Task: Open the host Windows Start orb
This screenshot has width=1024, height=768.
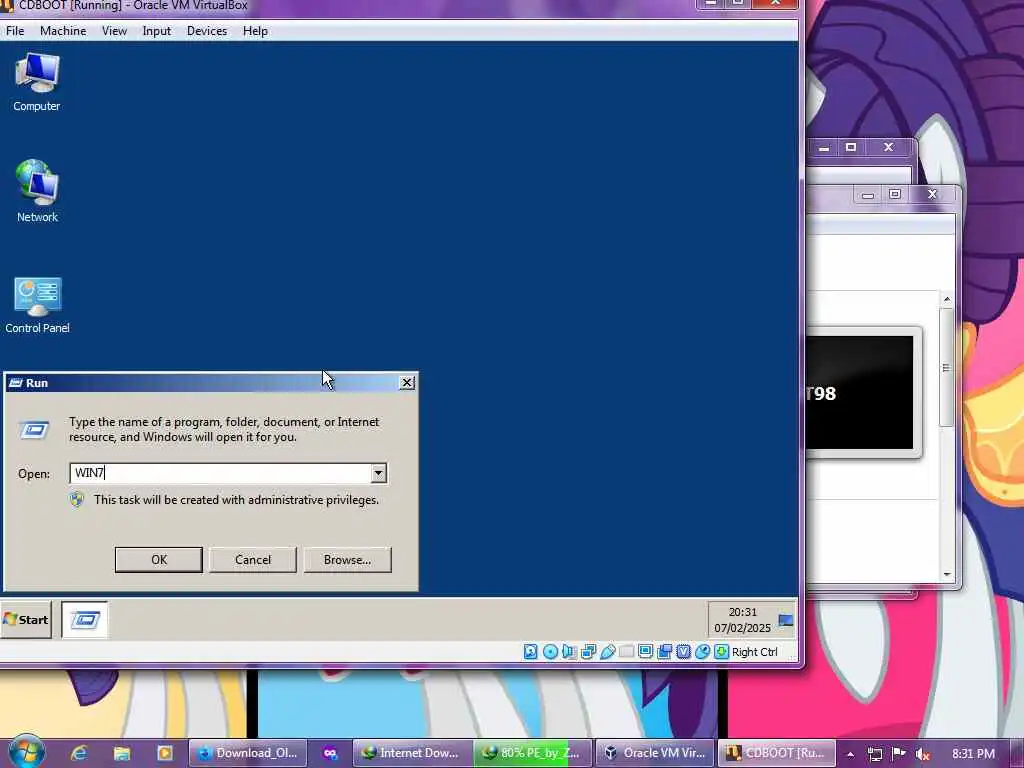Action: click(26, 752)
